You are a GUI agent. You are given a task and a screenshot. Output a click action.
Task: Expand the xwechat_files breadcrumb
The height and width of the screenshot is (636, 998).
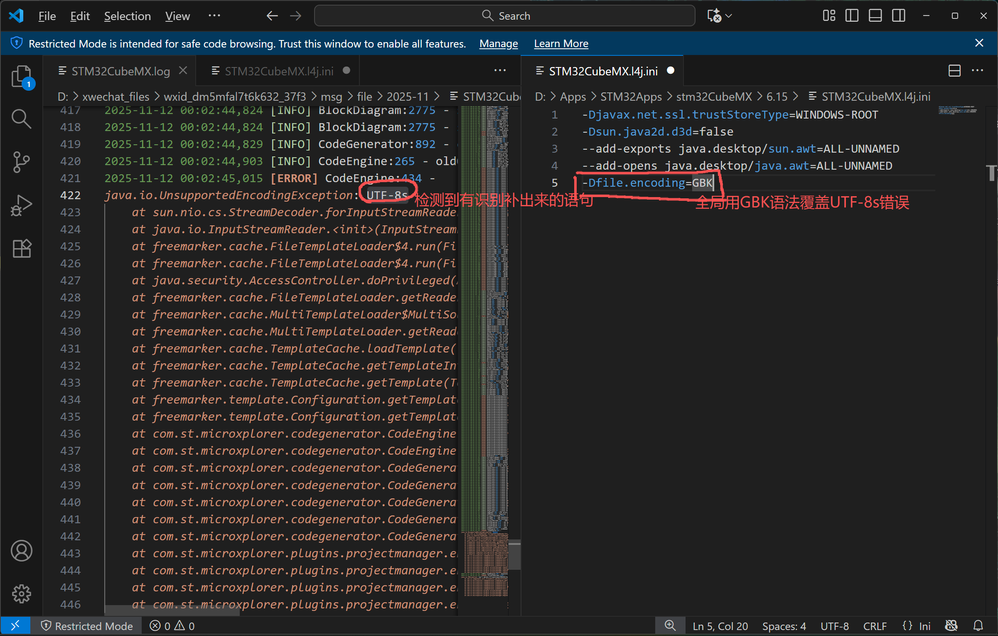coord(115,97)
